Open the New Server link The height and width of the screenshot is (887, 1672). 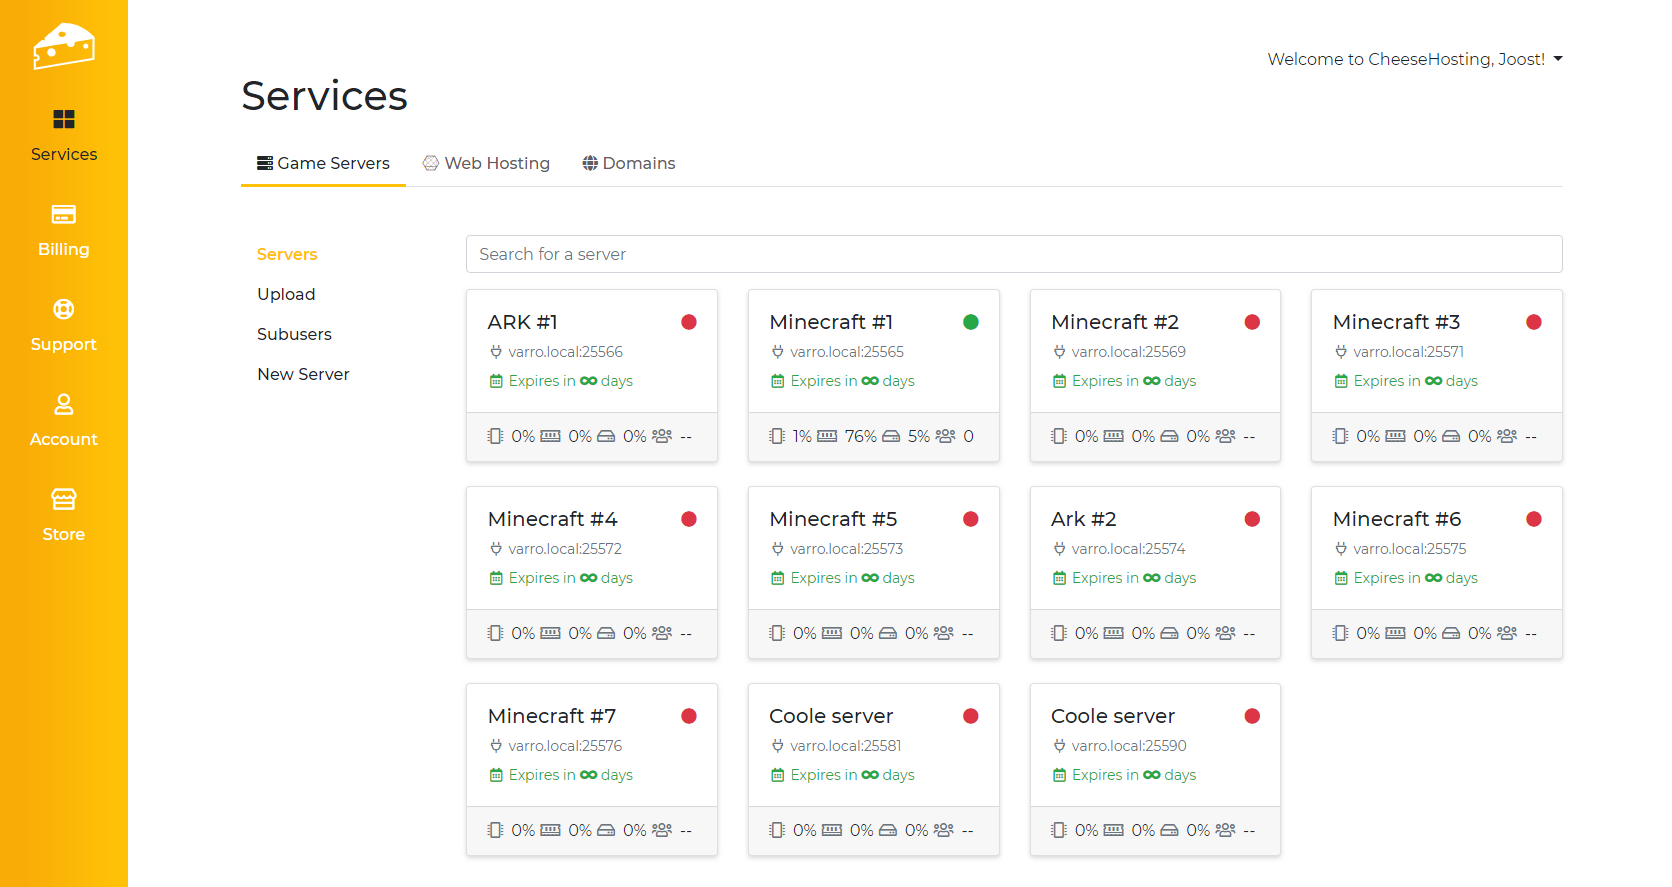pyautogui.click(x=303, y=374)
